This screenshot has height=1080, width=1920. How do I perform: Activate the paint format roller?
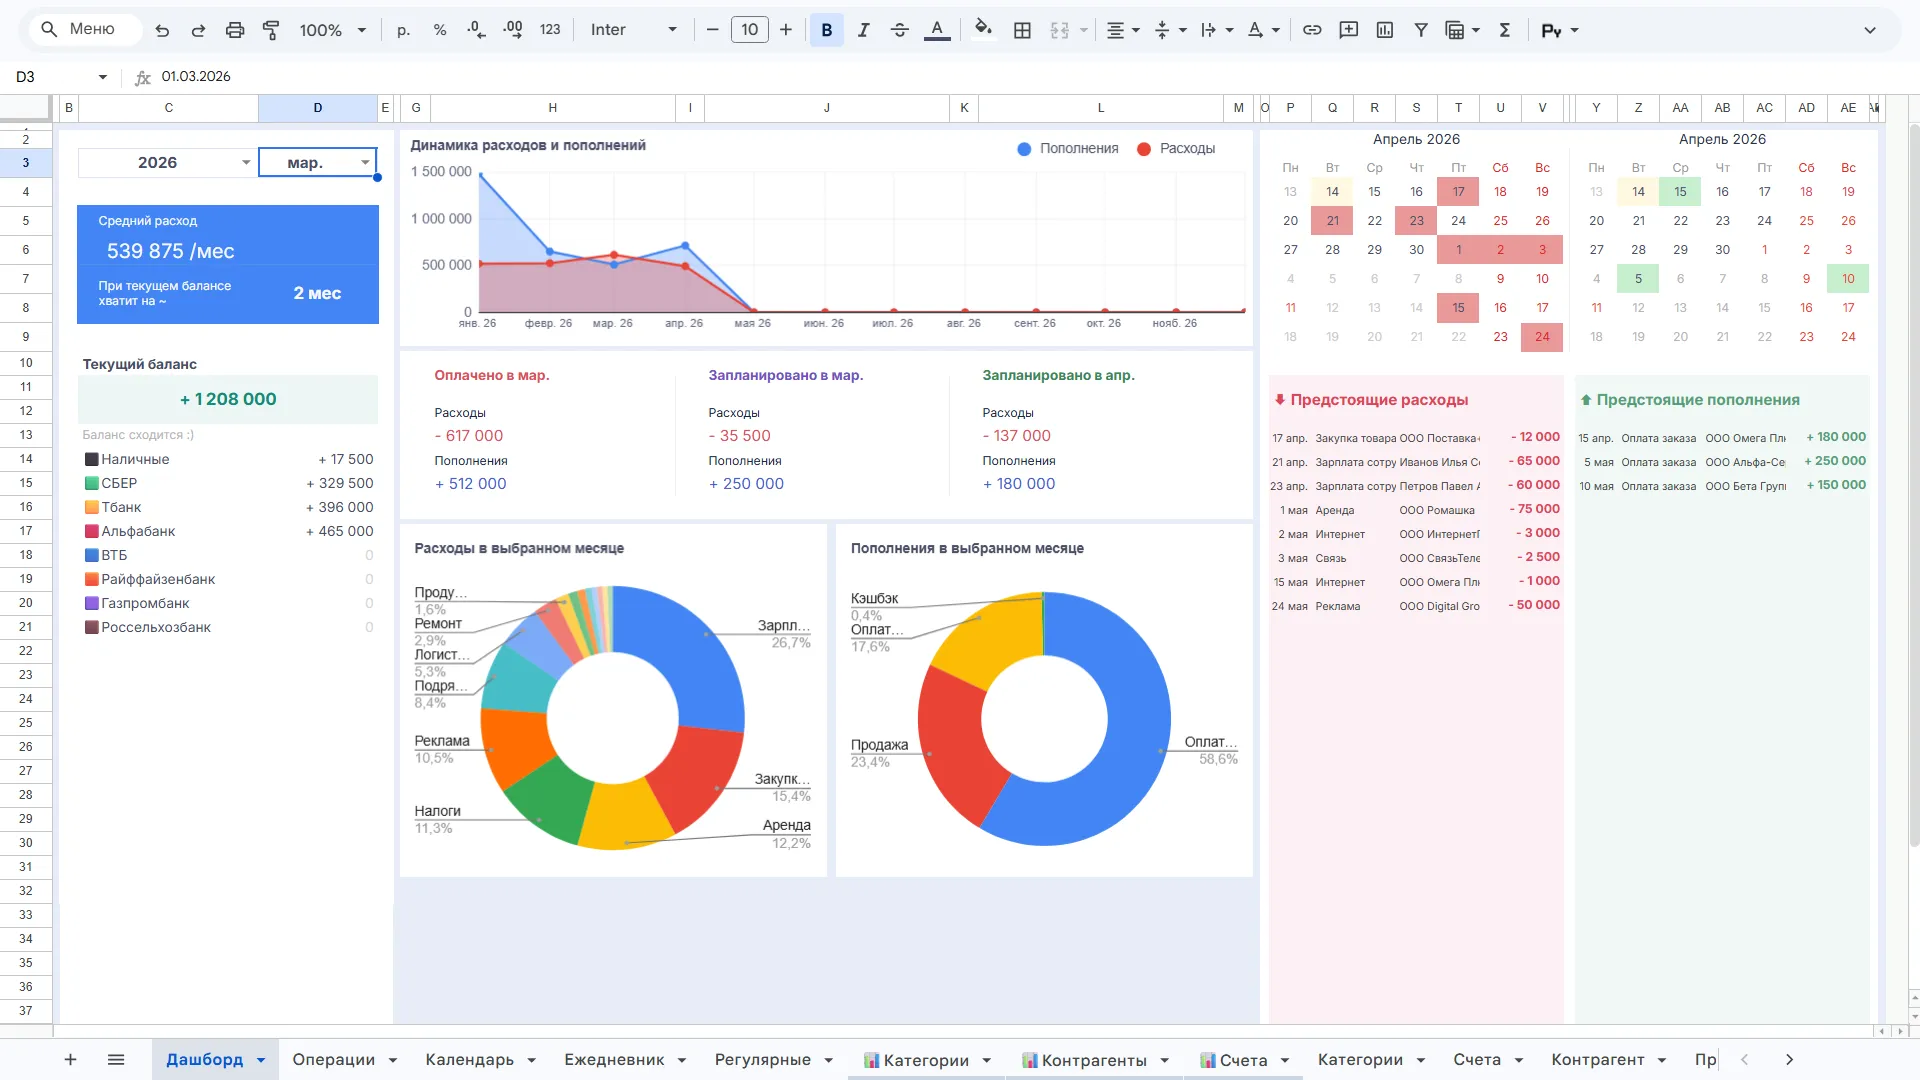(271, 30)
